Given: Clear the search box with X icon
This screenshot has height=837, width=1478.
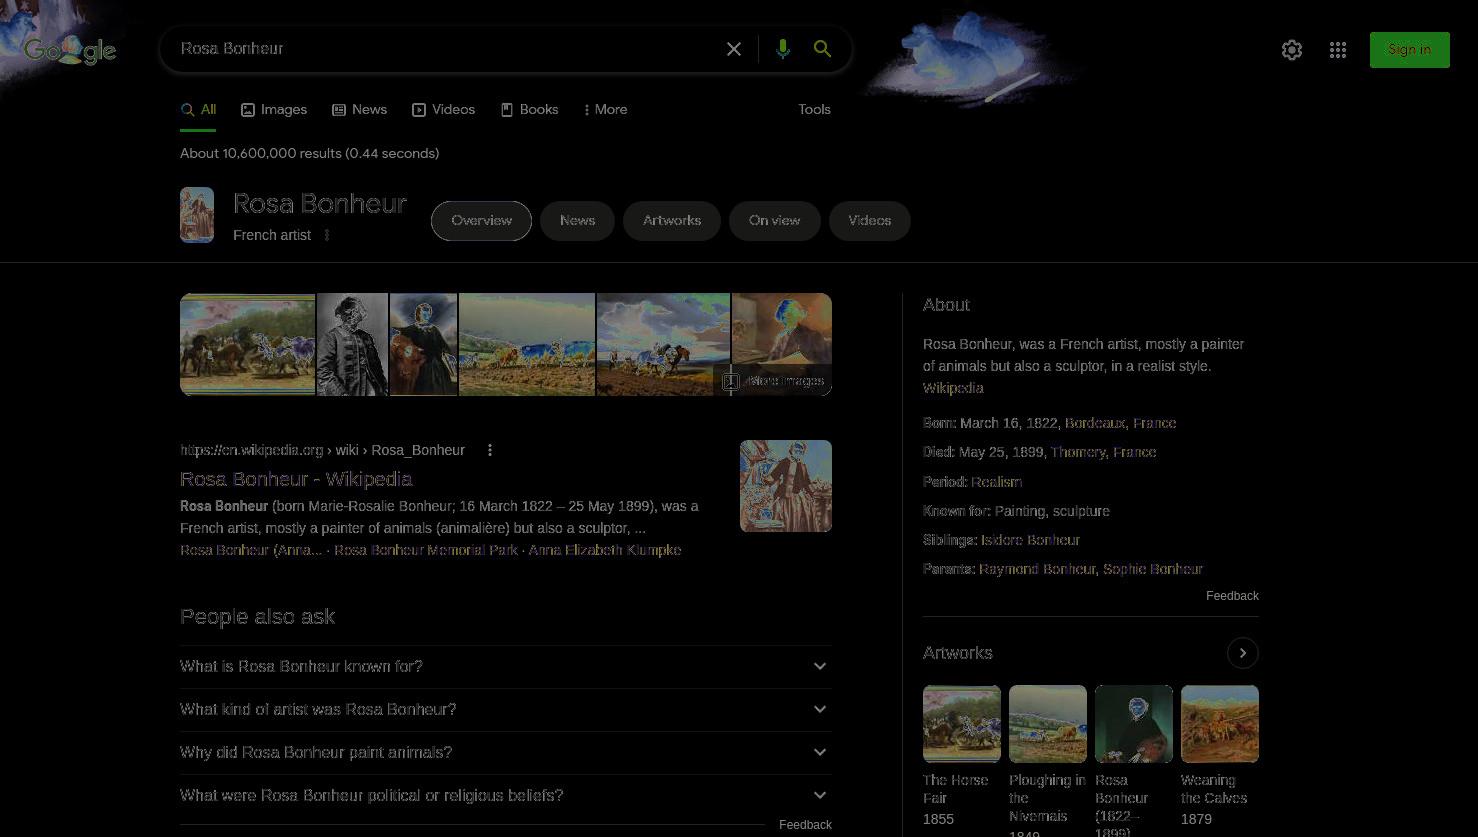Looking at the screenshot, I should tap(734, 49).
